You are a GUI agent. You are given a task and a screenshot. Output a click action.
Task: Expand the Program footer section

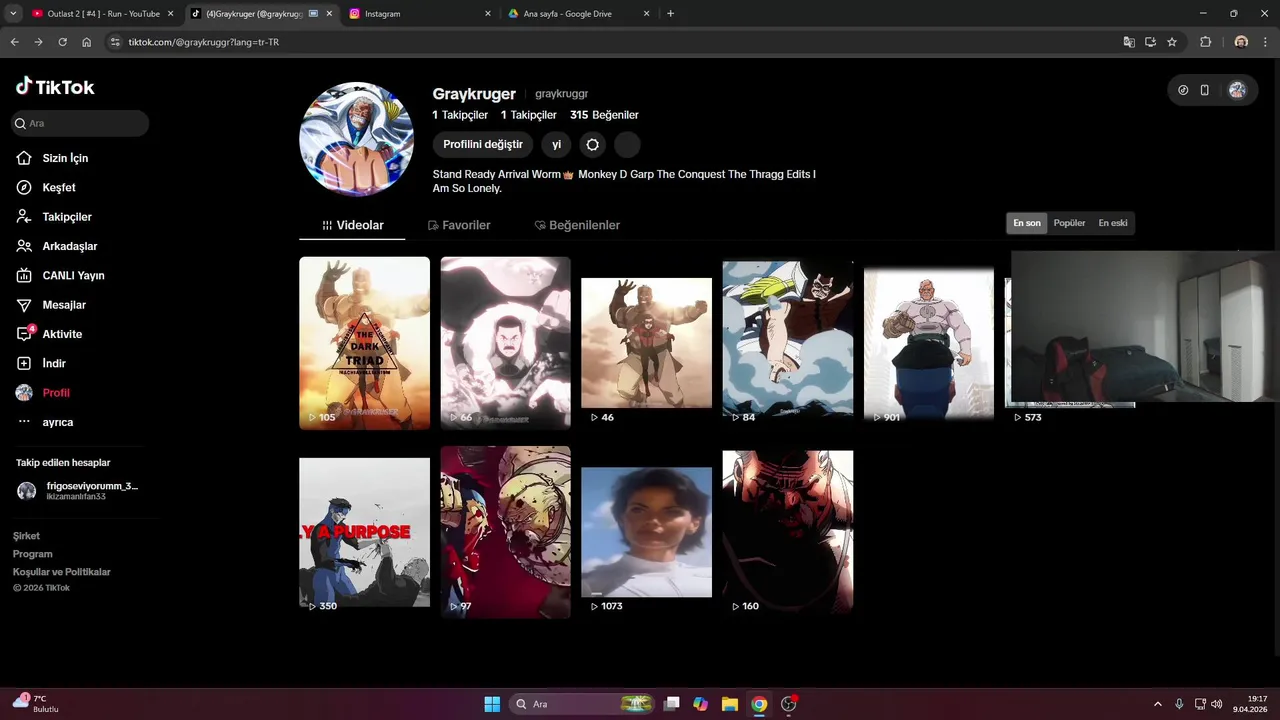[x=33, y=554]
